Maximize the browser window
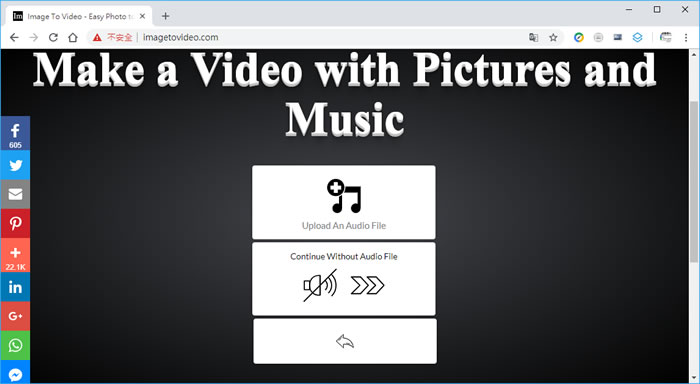The height and width of the screenshot is (384, 700). pos(657,9)
